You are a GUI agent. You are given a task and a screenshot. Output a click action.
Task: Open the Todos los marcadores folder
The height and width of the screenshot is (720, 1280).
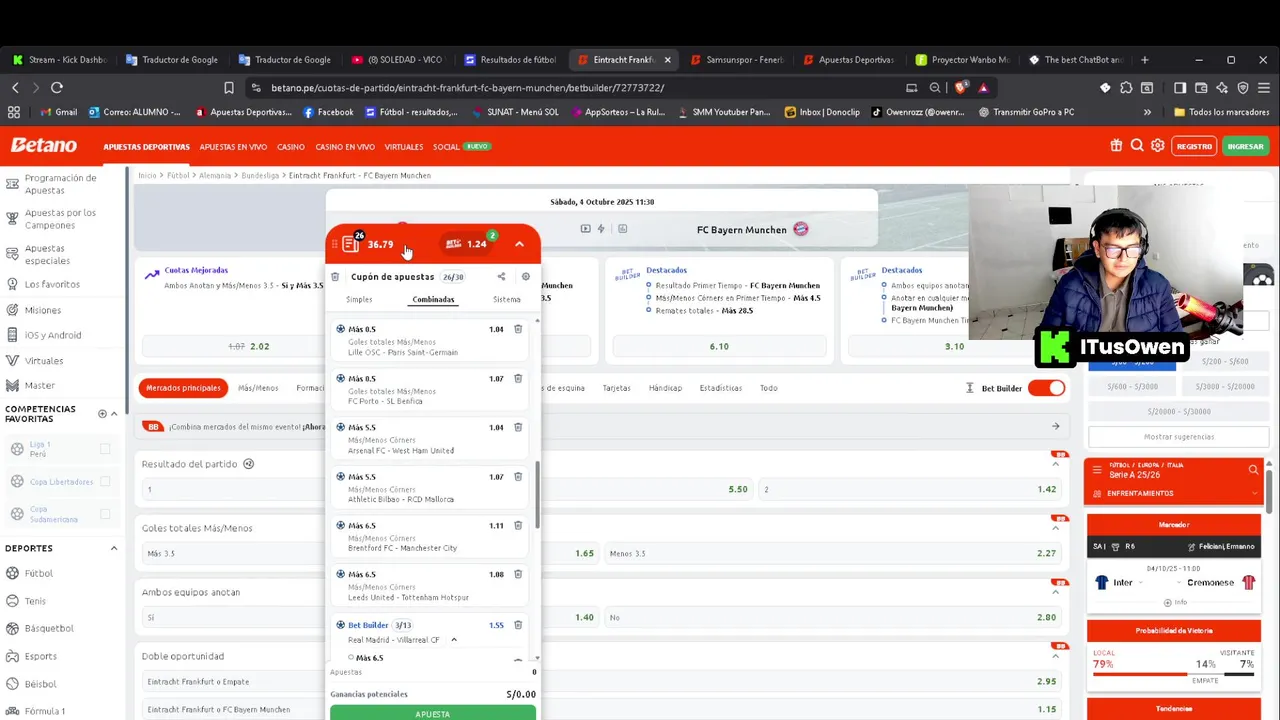pos(1222,112)
